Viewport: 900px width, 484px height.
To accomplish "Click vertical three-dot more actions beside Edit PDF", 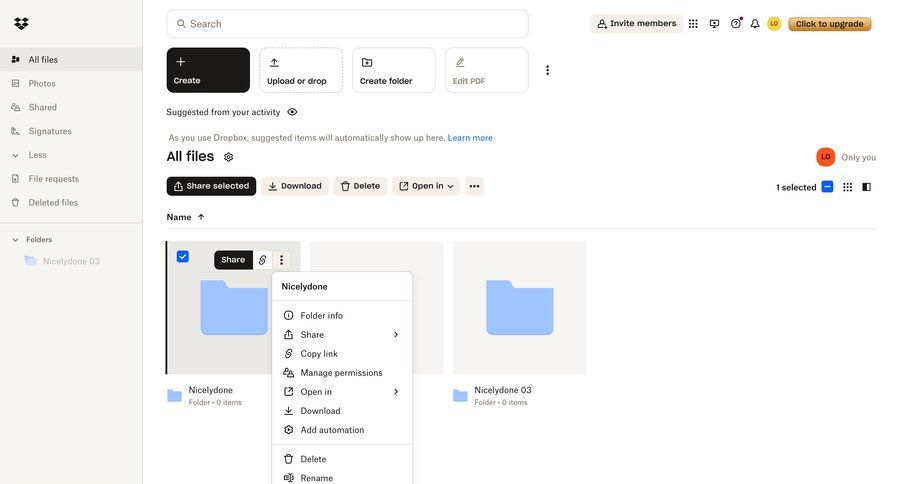I will [547, 70].
